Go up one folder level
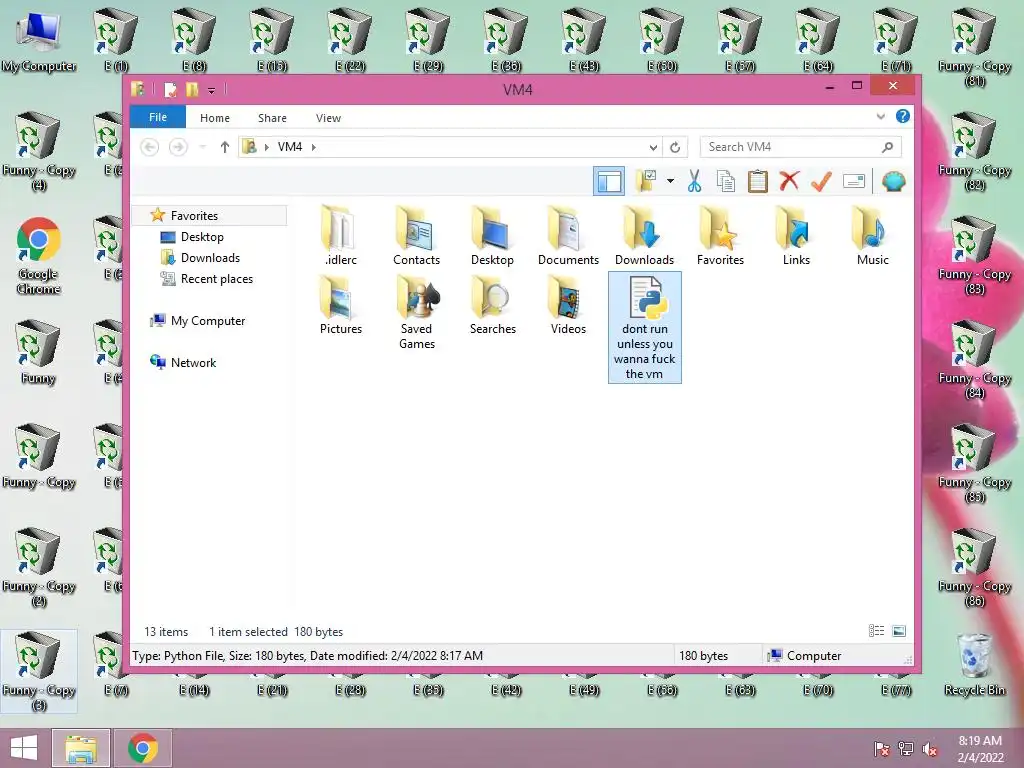Viewport: 1024px width, 768px height. pyautogui.click(x=225, y=147)
